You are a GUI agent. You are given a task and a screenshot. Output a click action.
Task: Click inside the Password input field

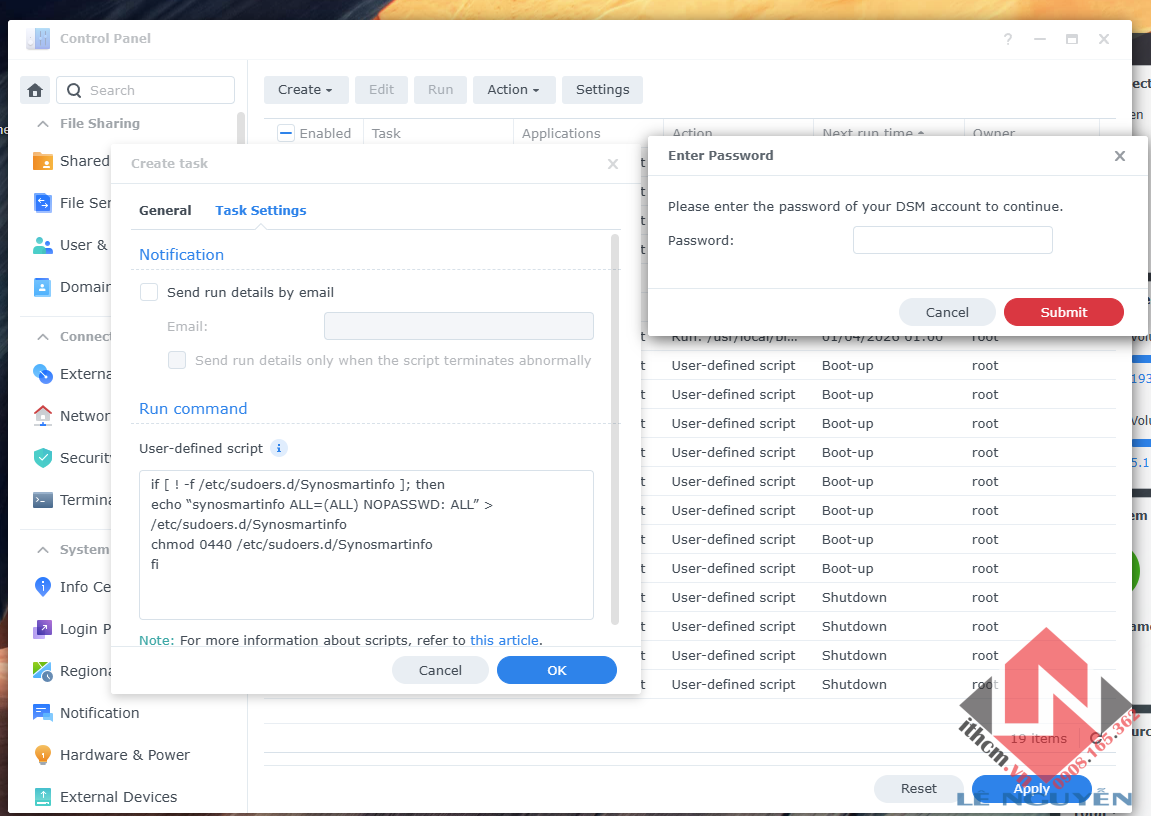[952, 239]
